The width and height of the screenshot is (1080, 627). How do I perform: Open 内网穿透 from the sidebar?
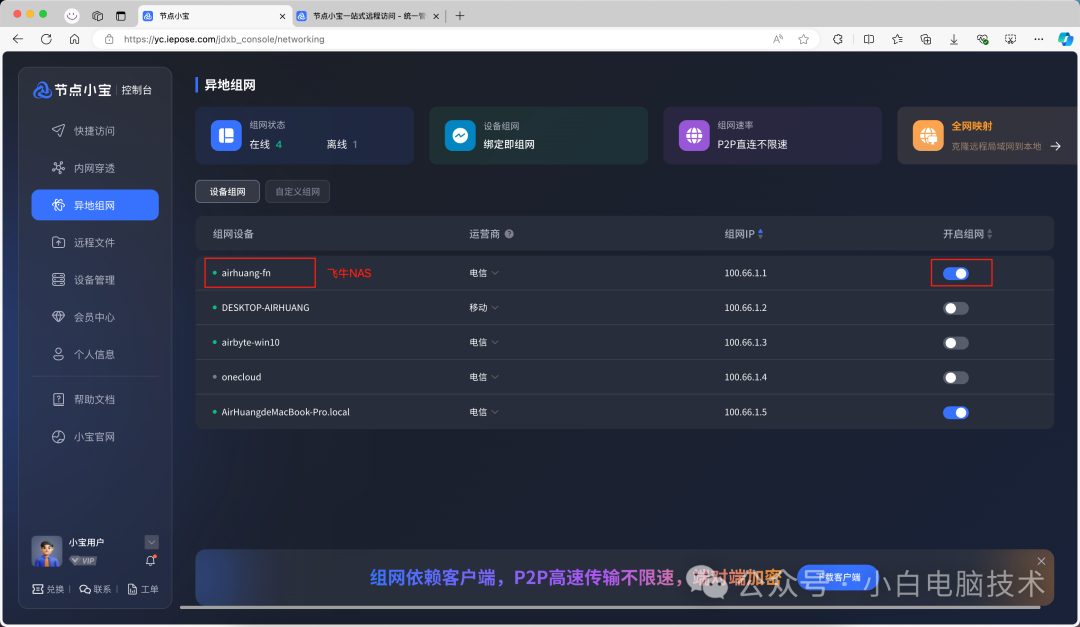point(60,167)
